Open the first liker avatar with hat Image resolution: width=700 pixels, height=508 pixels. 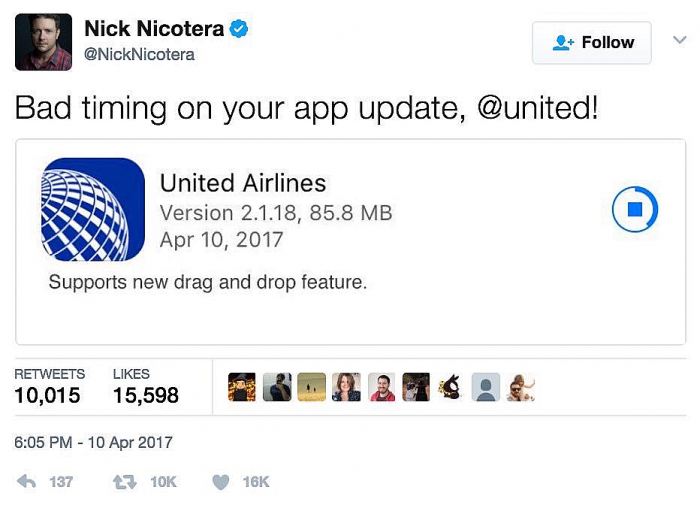242,387
